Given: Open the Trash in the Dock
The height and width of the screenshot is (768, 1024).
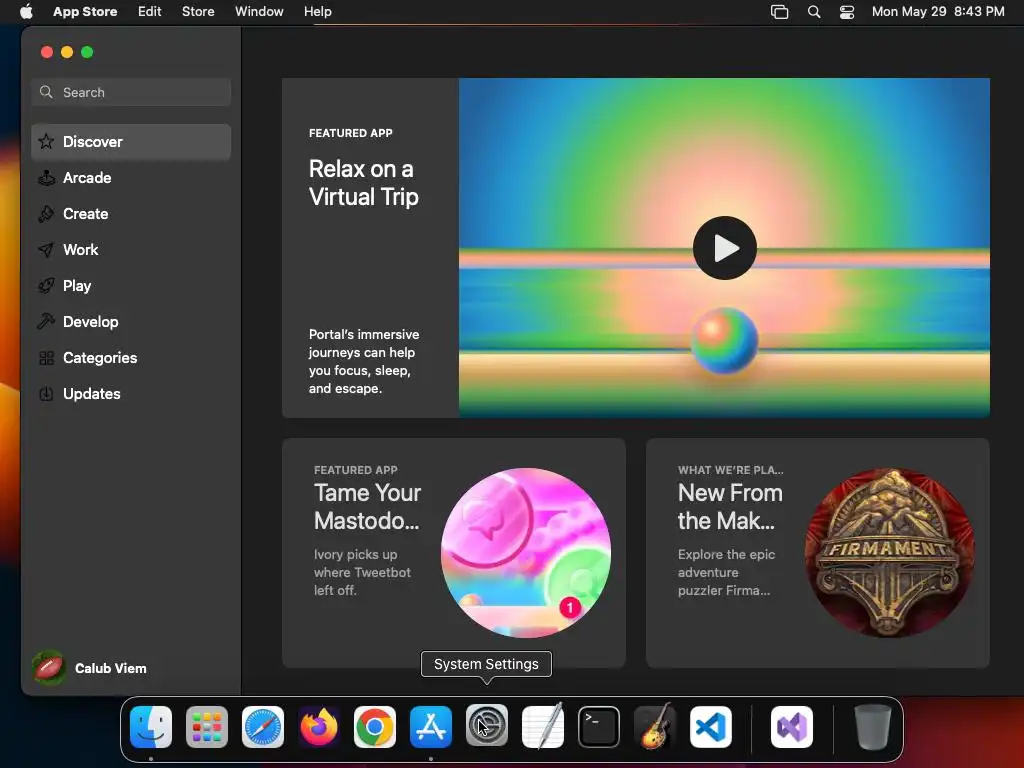Looking at the screenshot, I should [872, 727].
